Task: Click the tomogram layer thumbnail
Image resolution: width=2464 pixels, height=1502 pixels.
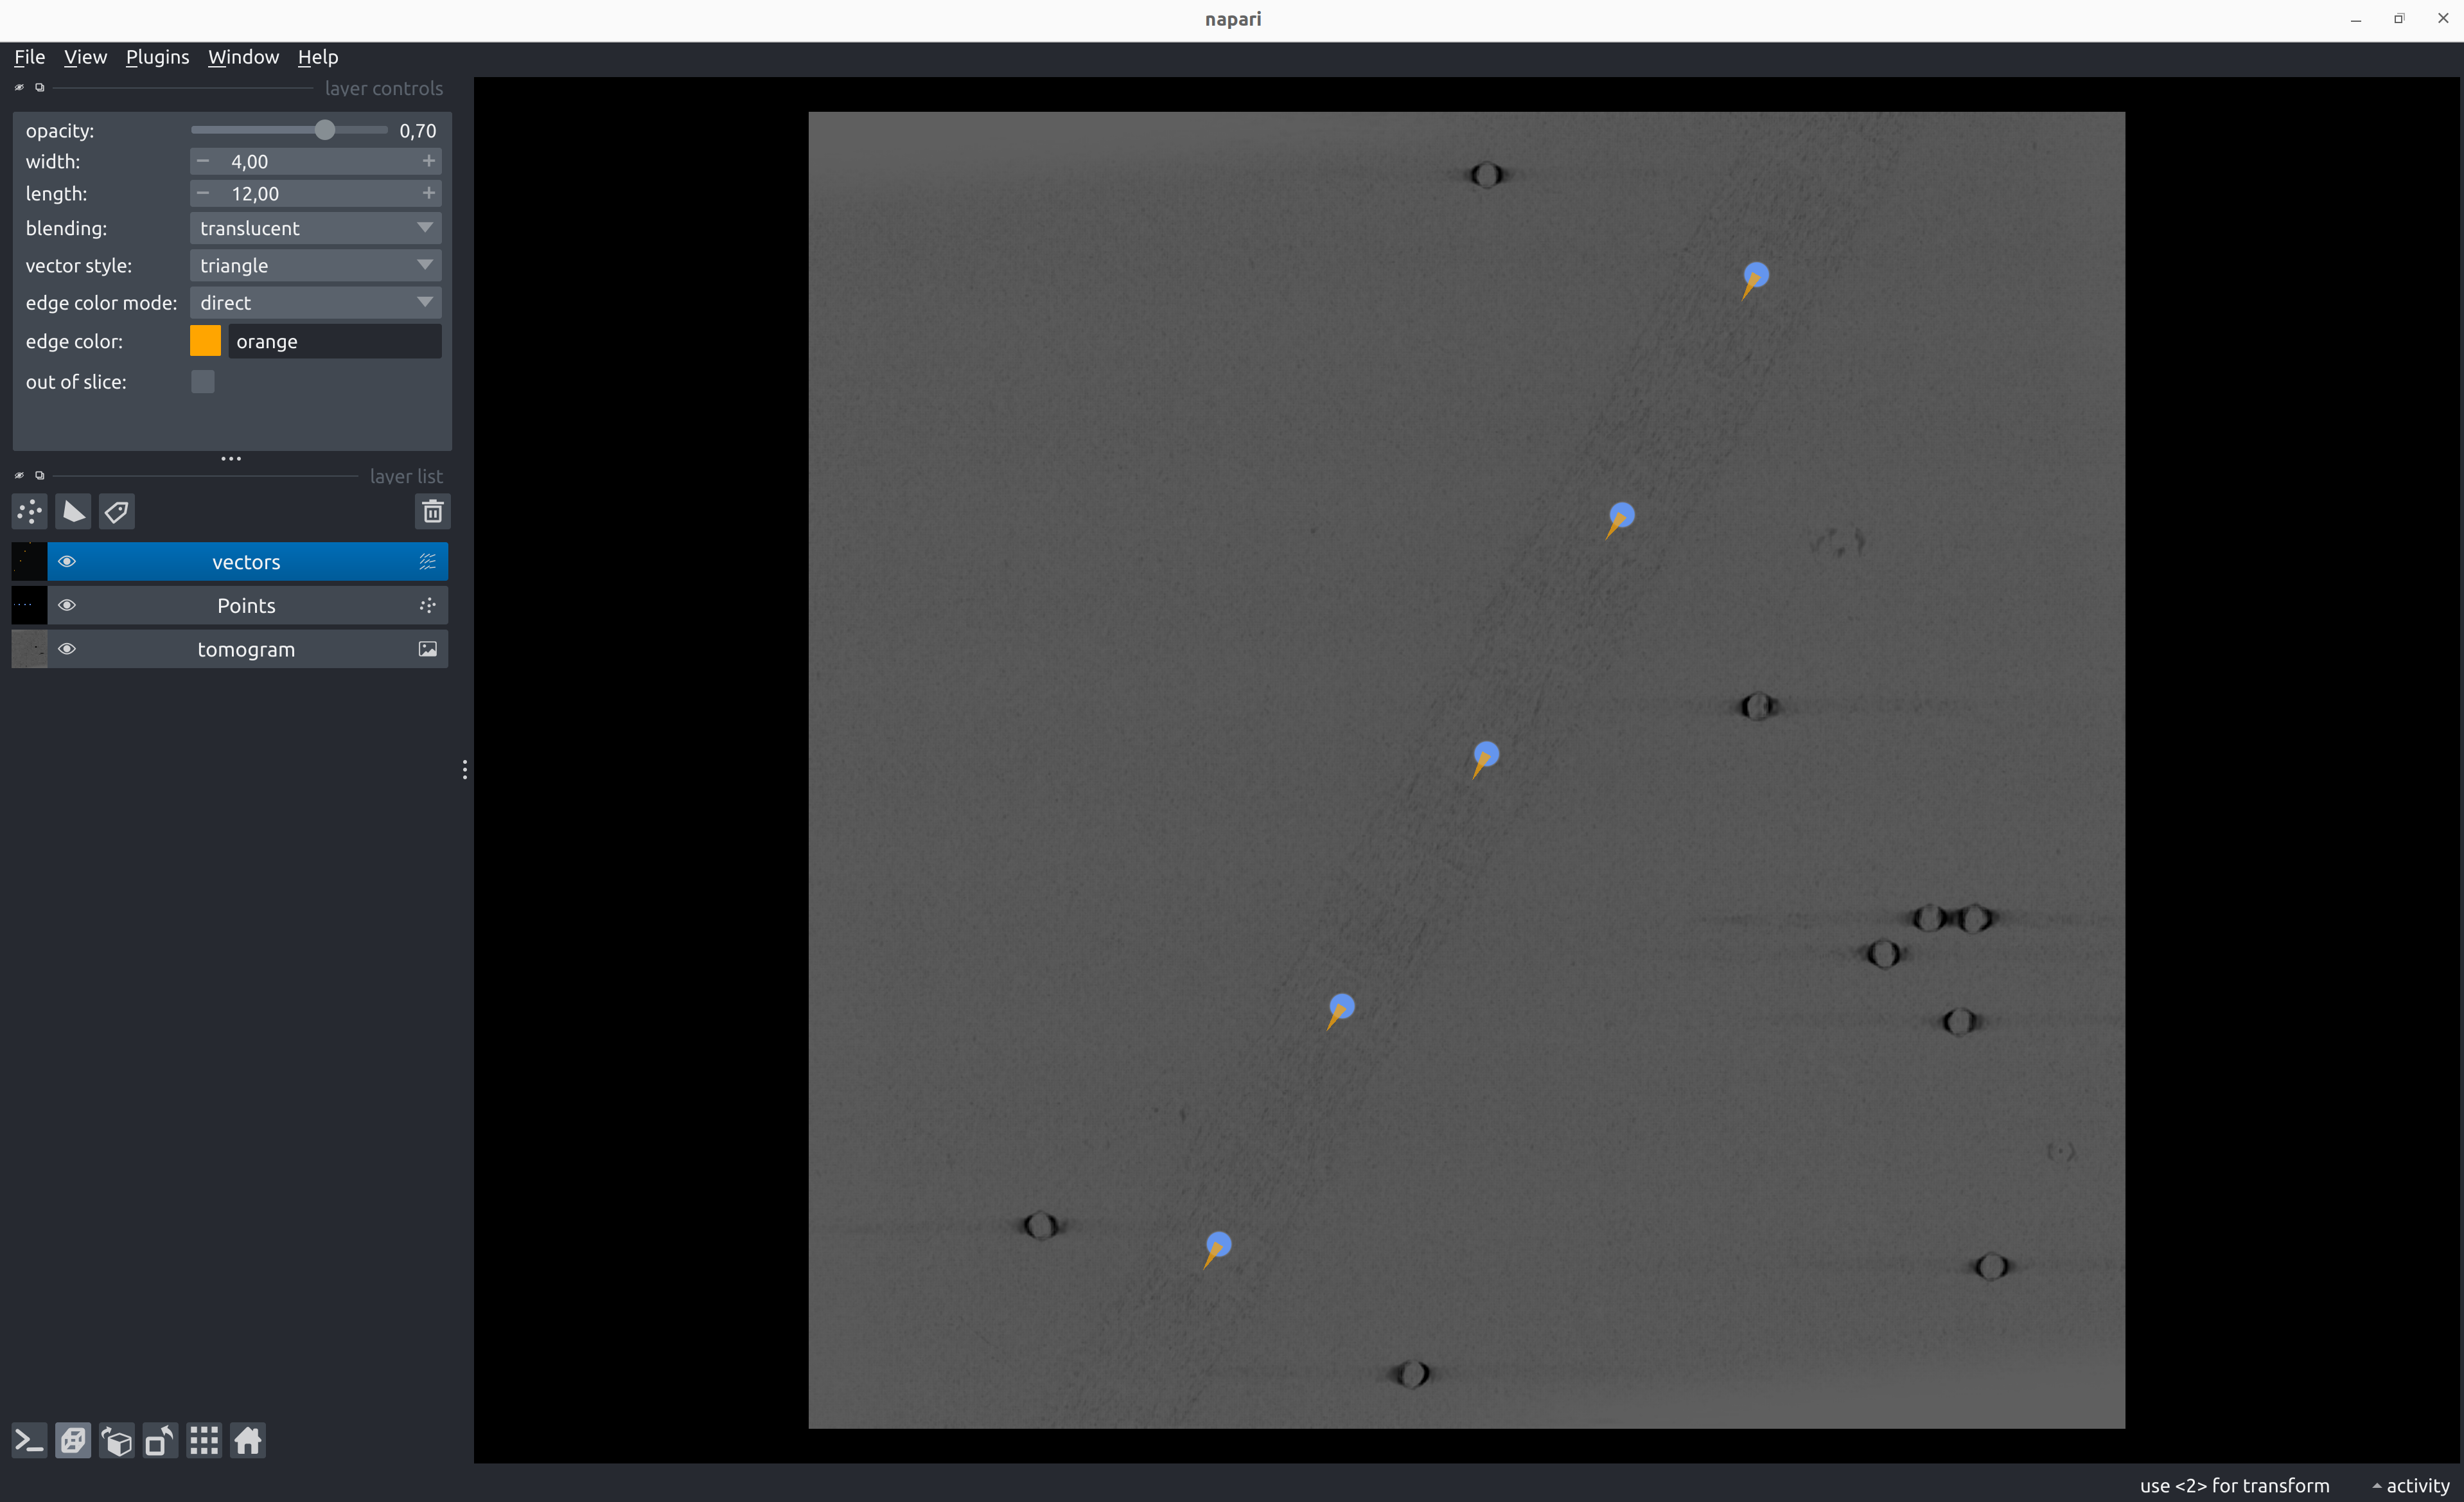Action: coord(29,649)
